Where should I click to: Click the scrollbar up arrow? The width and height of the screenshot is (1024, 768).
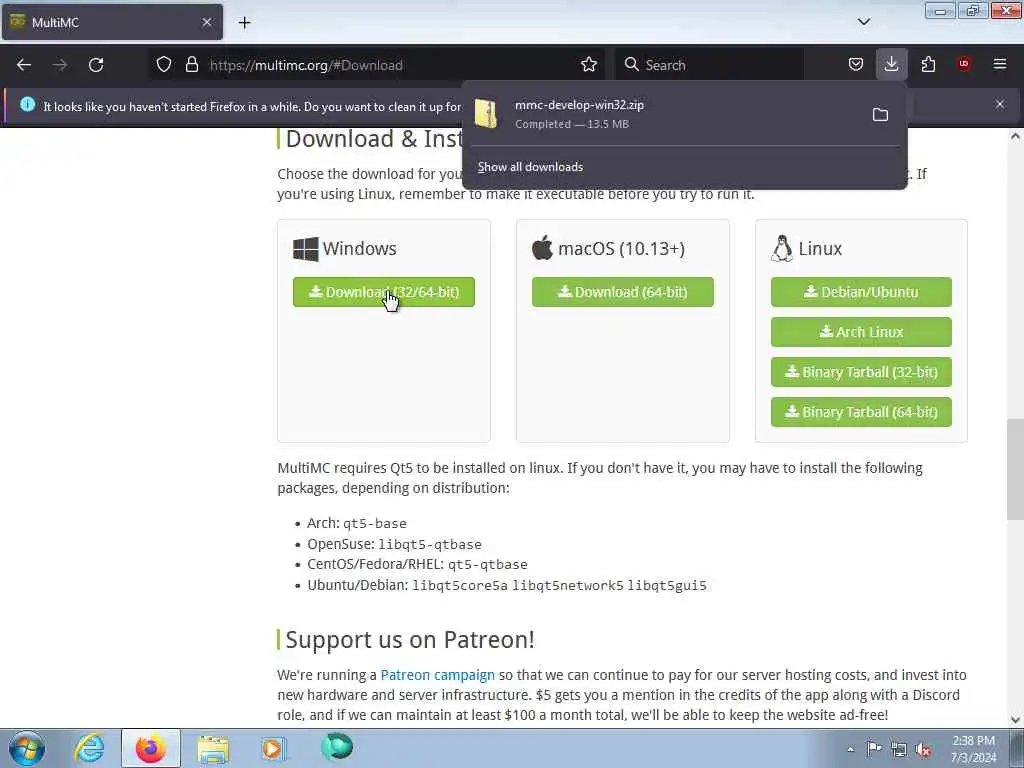click(1015, 136)
